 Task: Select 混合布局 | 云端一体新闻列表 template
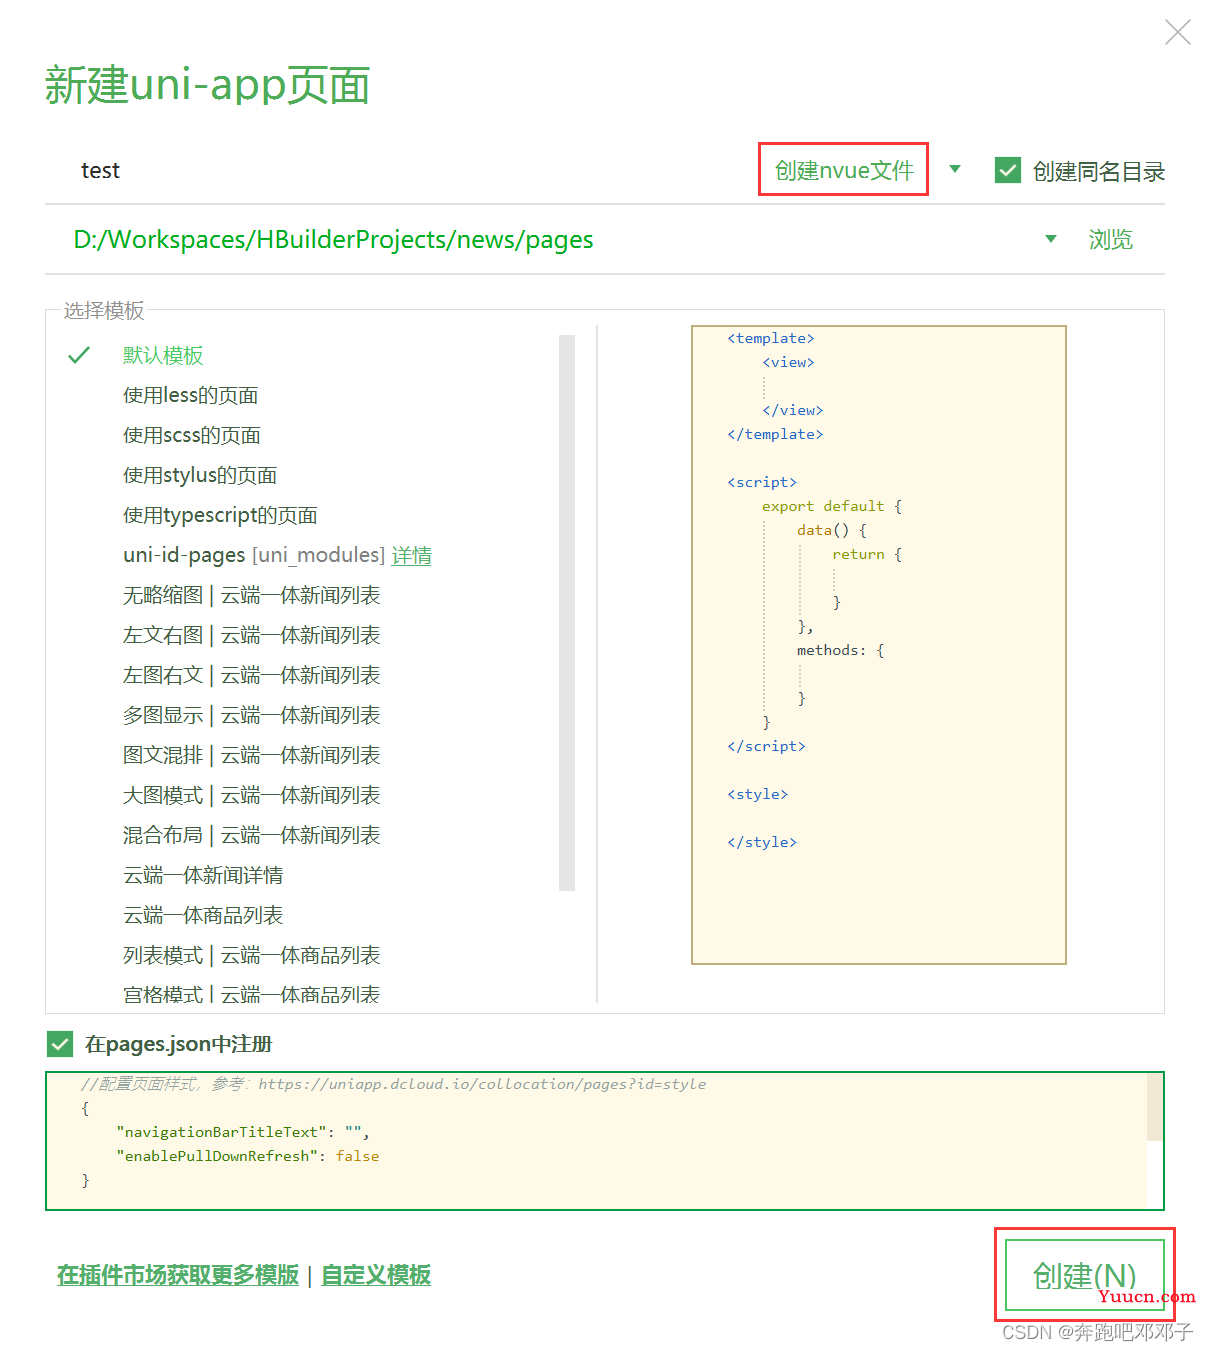point(251,836)
